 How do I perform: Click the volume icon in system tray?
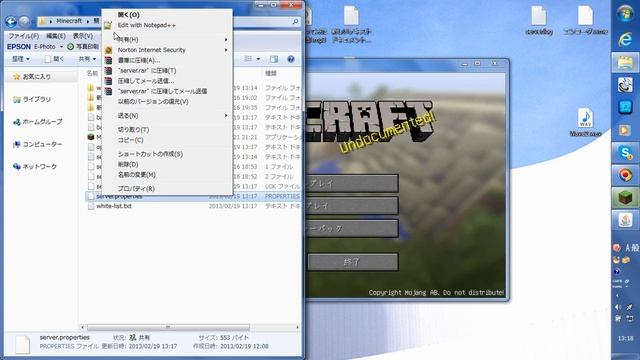pyautogui.click(x=618, y=307)
